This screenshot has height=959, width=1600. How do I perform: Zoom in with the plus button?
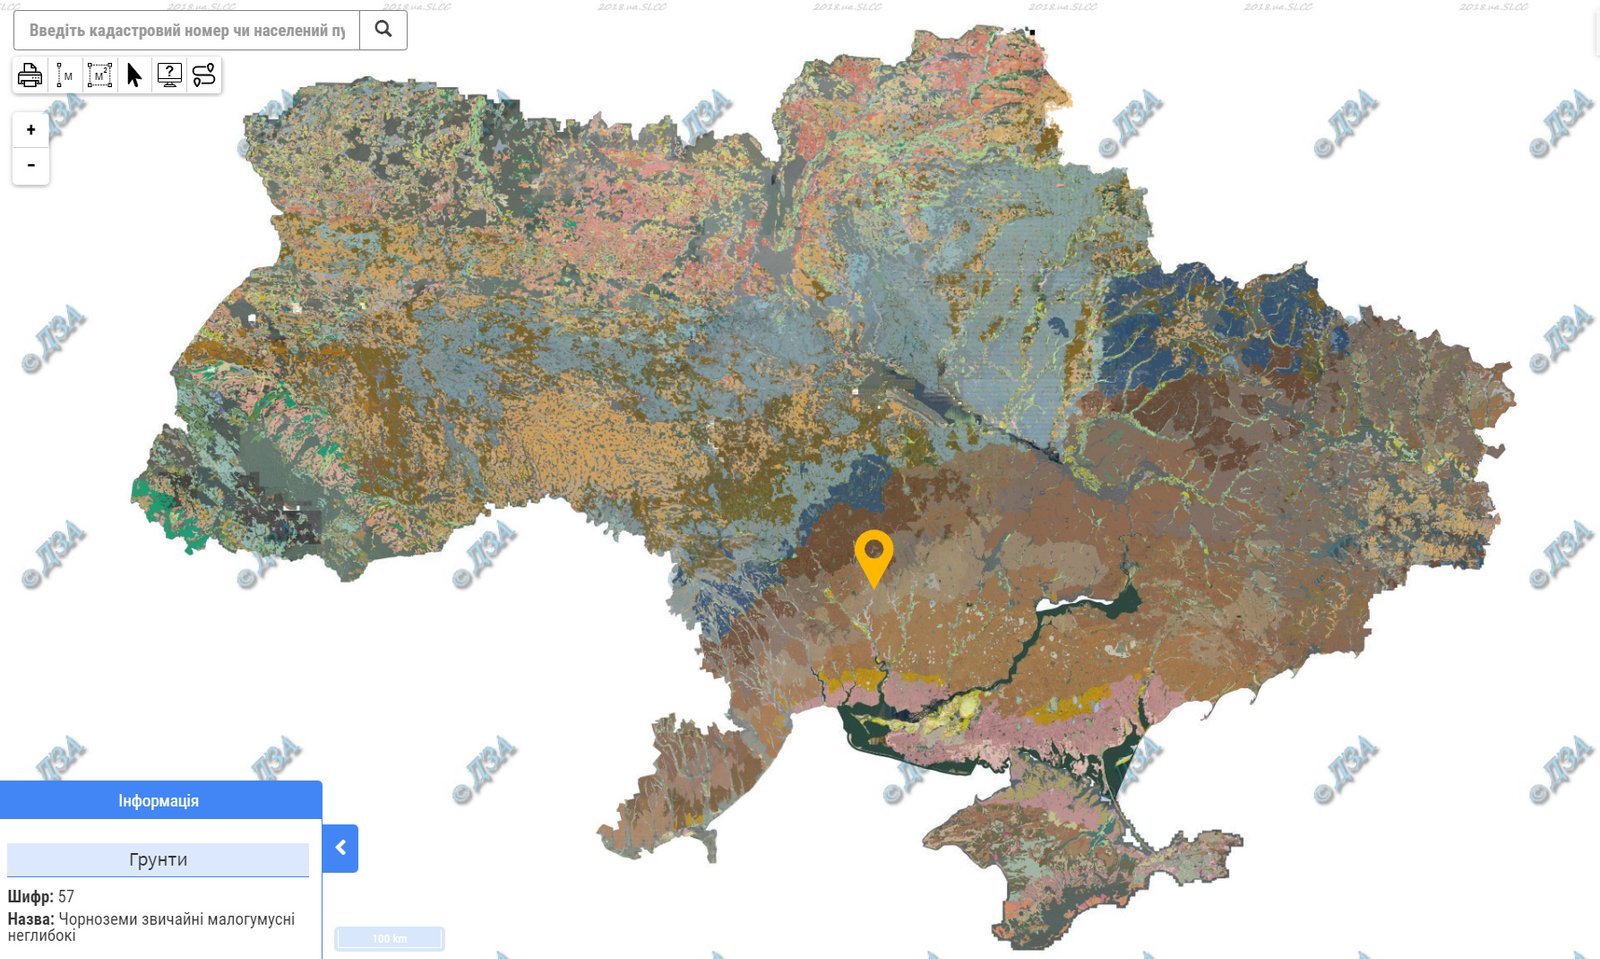click(31, 130)
